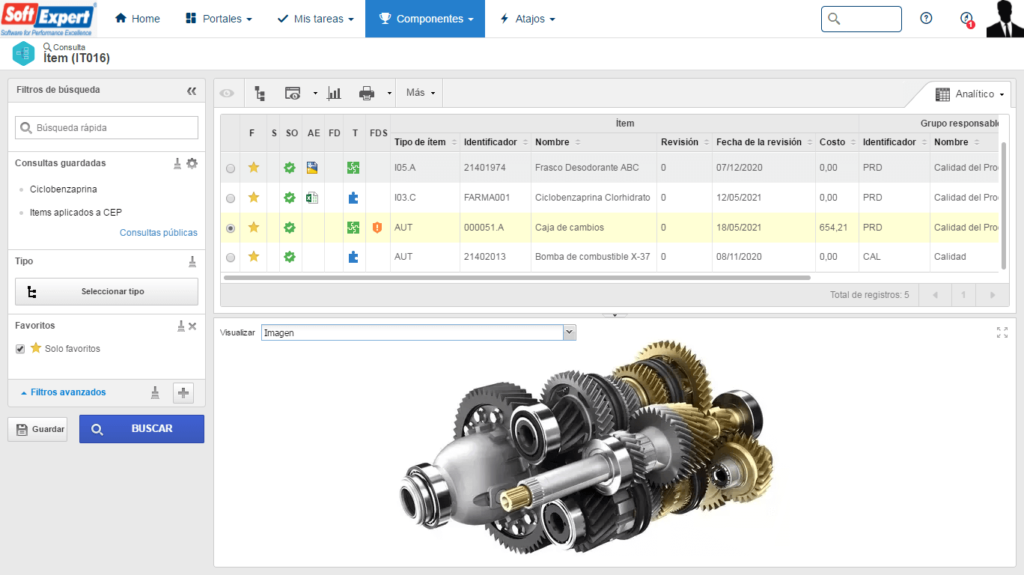
Task: Click the horizontal scrollbar under the table
Action: pos(517,278)
